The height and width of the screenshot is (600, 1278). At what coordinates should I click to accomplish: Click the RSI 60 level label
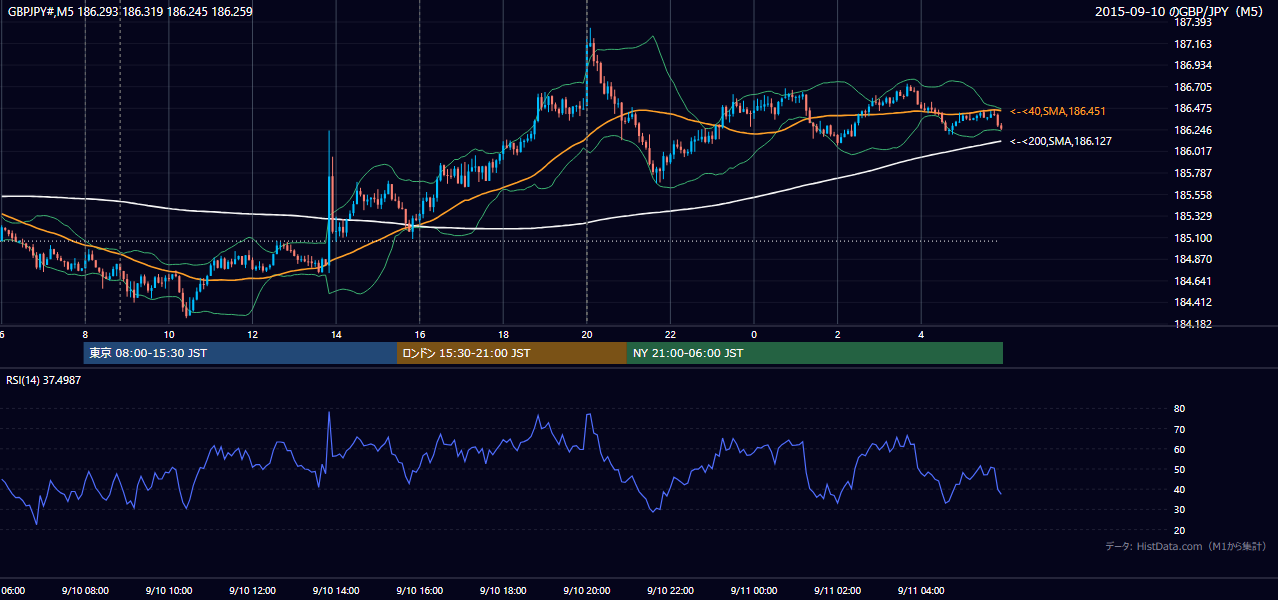(1179, 449)
